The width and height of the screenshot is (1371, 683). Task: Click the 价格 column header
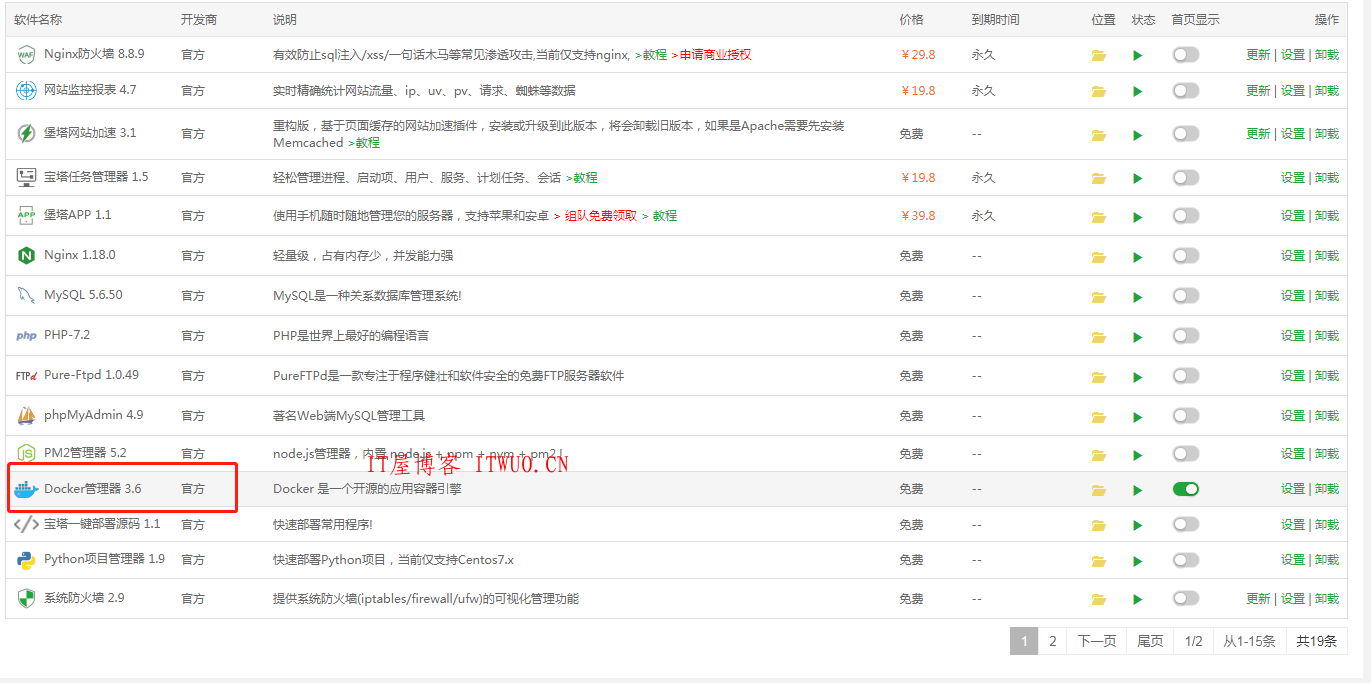[x=911, y=20]
